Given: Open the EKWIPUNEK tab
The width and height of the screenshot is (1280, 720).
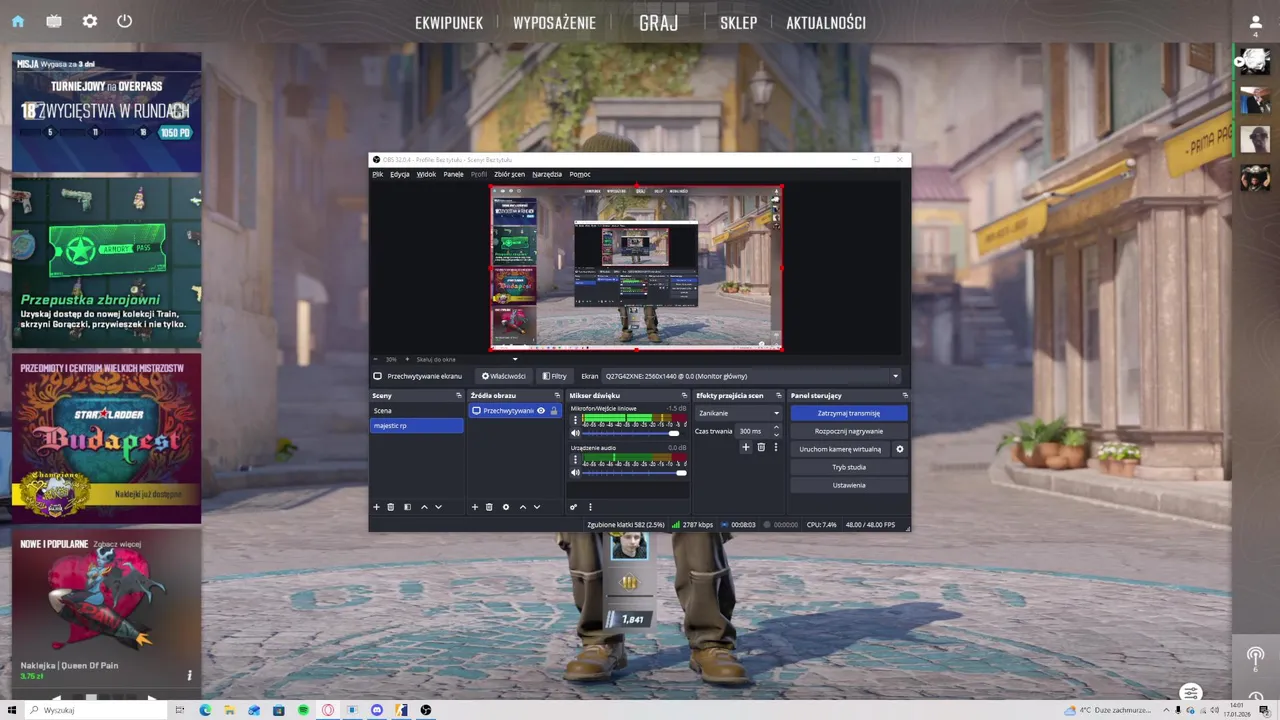Looking at the screenshot, I should tap(449, 23).
